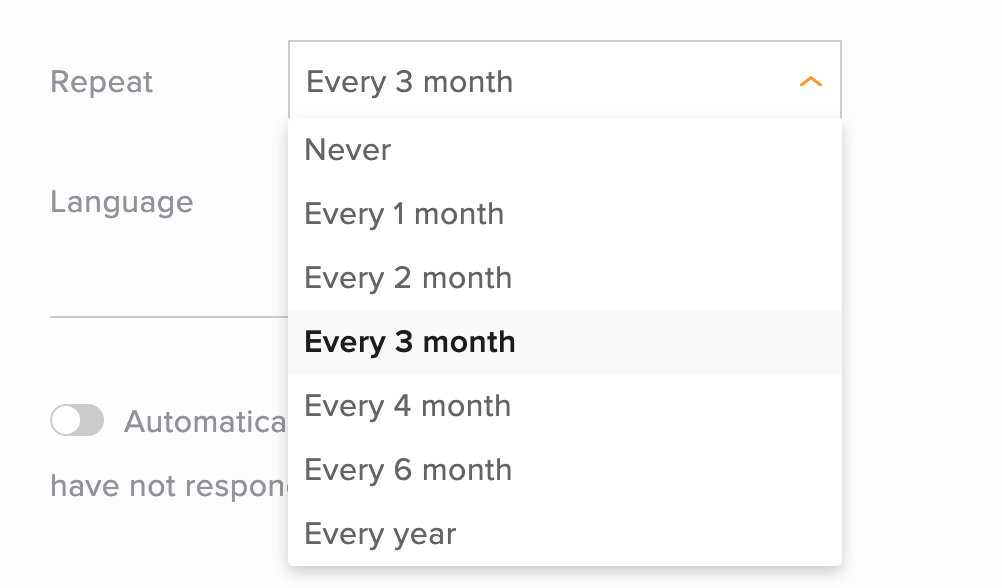Click the Repeat combo box field
Screen dimensions: 1002x588
point(564,81)
